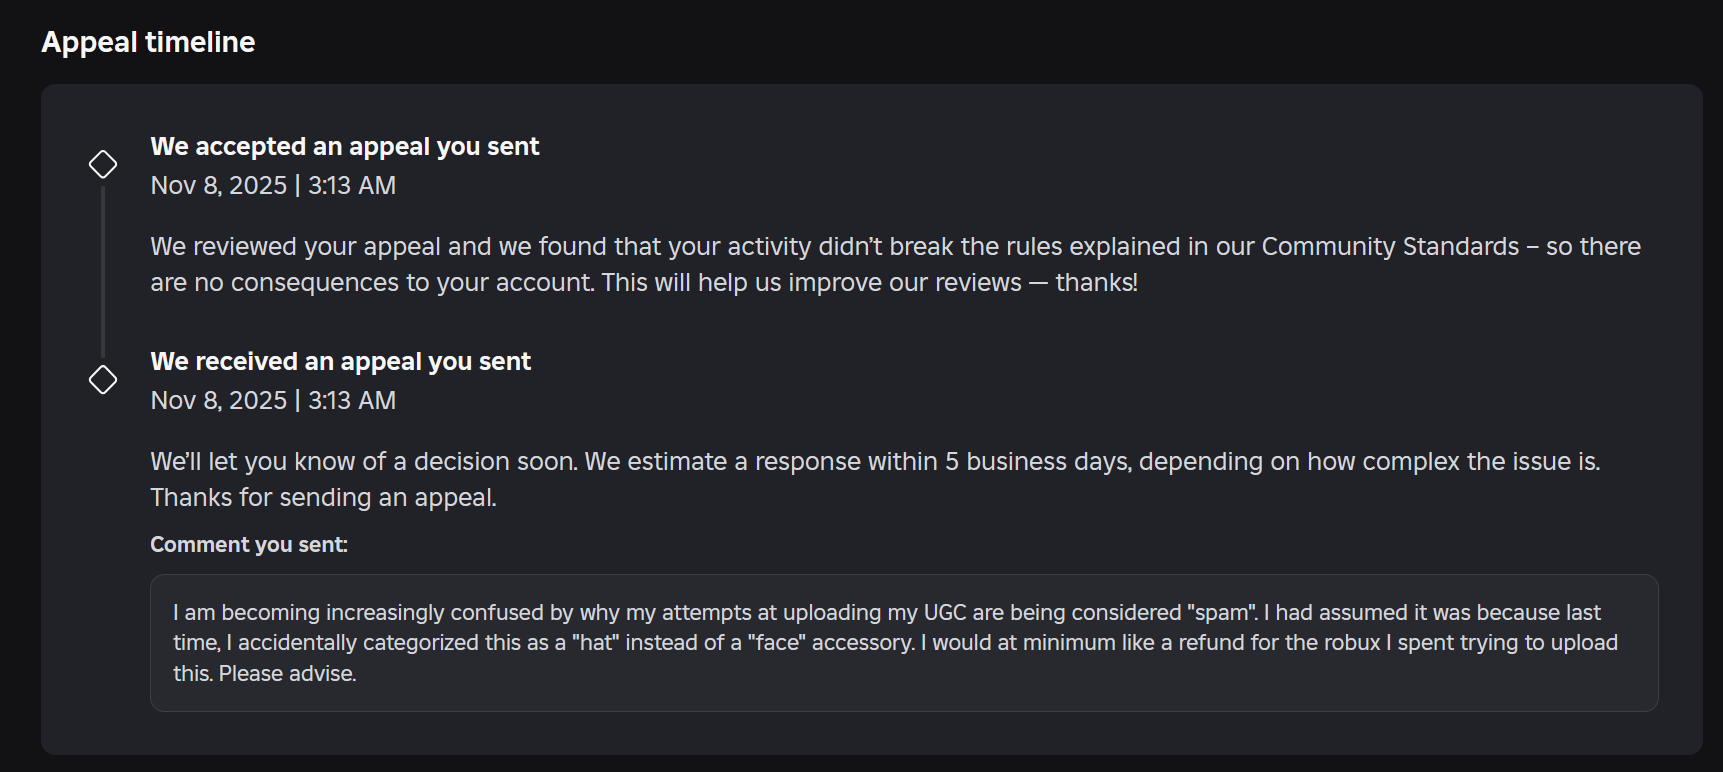Click the "Community Standards" phrase in the acceptance message
This screenshot has width=1723, height=772.
coord(1390,247)
